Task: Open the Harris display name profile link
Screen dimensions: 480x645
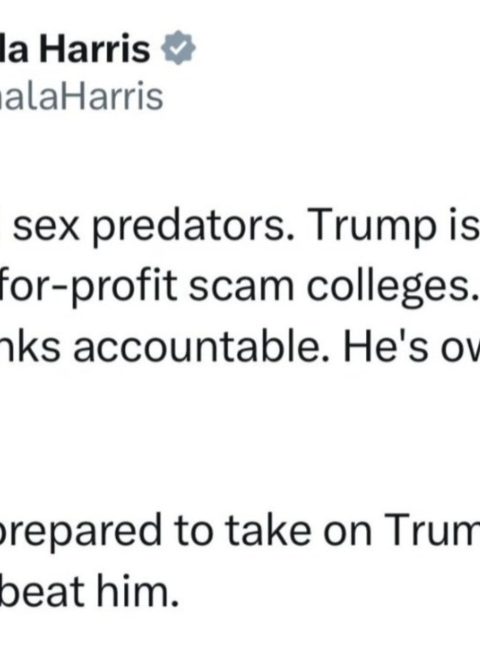Action: 75,49
